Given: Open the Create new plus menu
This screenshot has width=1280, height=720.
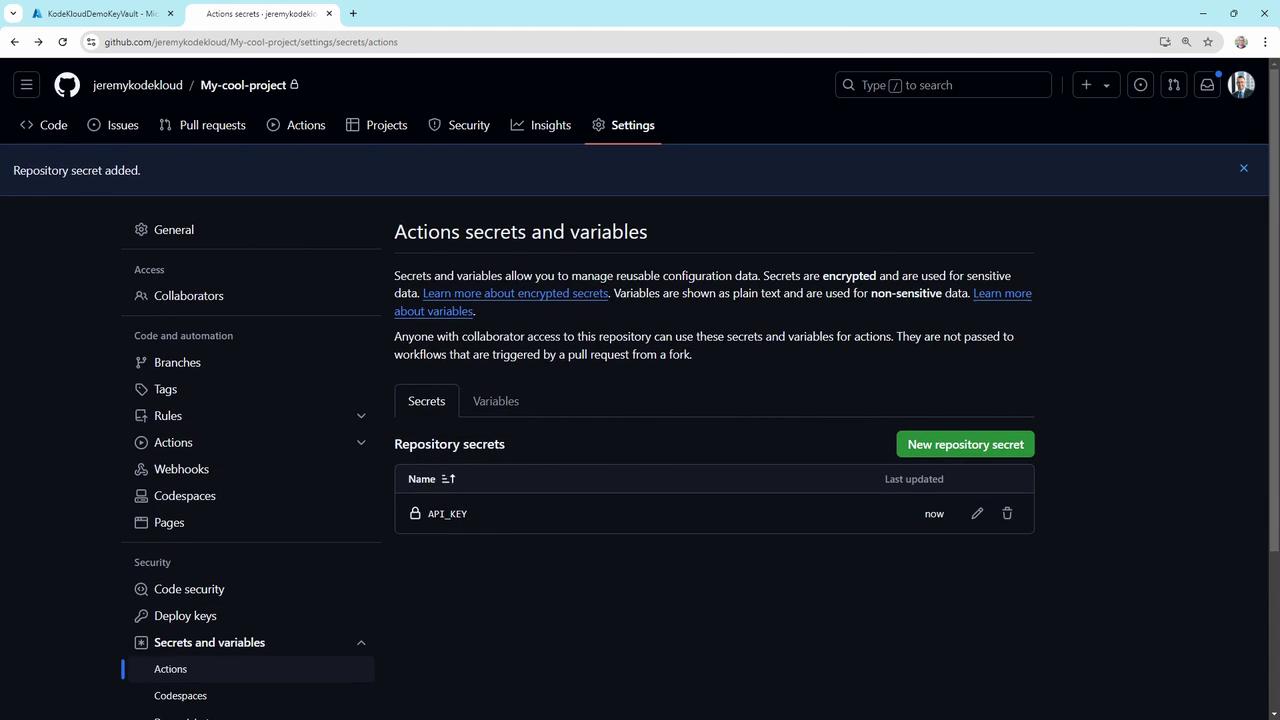Looking at the screenshot, I should pos(1086,85).
